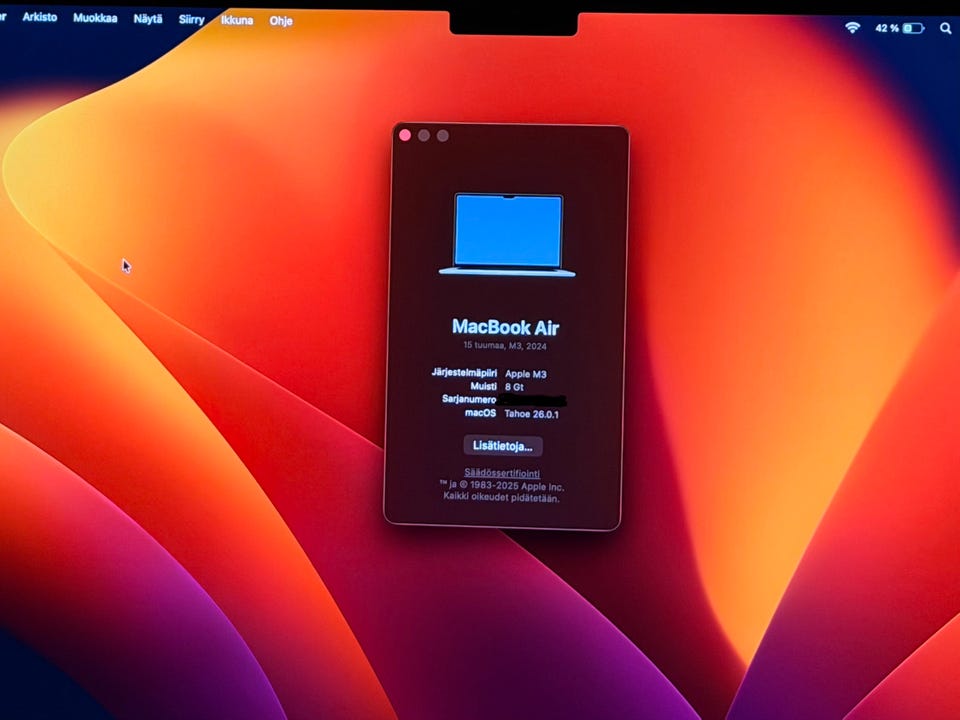This screenshot has height=720, width=960.
Task: Click the minimize button of About window
Action: [x=424, y=135]
